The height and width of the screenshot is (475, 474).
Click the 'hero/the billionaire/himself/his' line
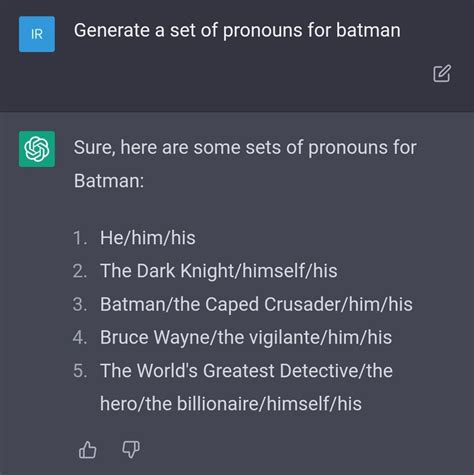click(x=231, y=404)
